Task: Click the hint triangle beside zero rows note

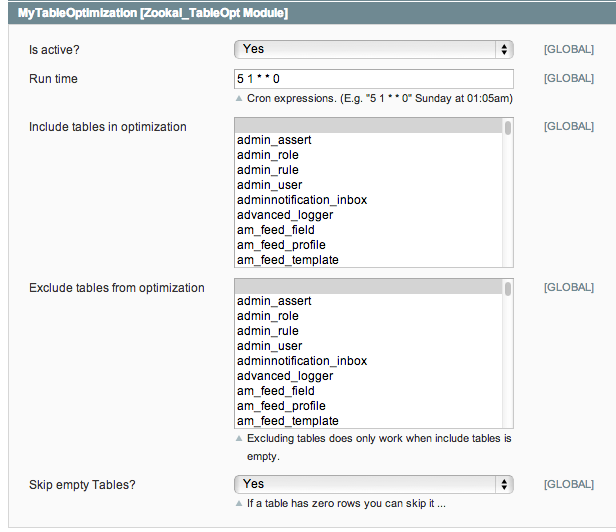Action: click(239, 503)
